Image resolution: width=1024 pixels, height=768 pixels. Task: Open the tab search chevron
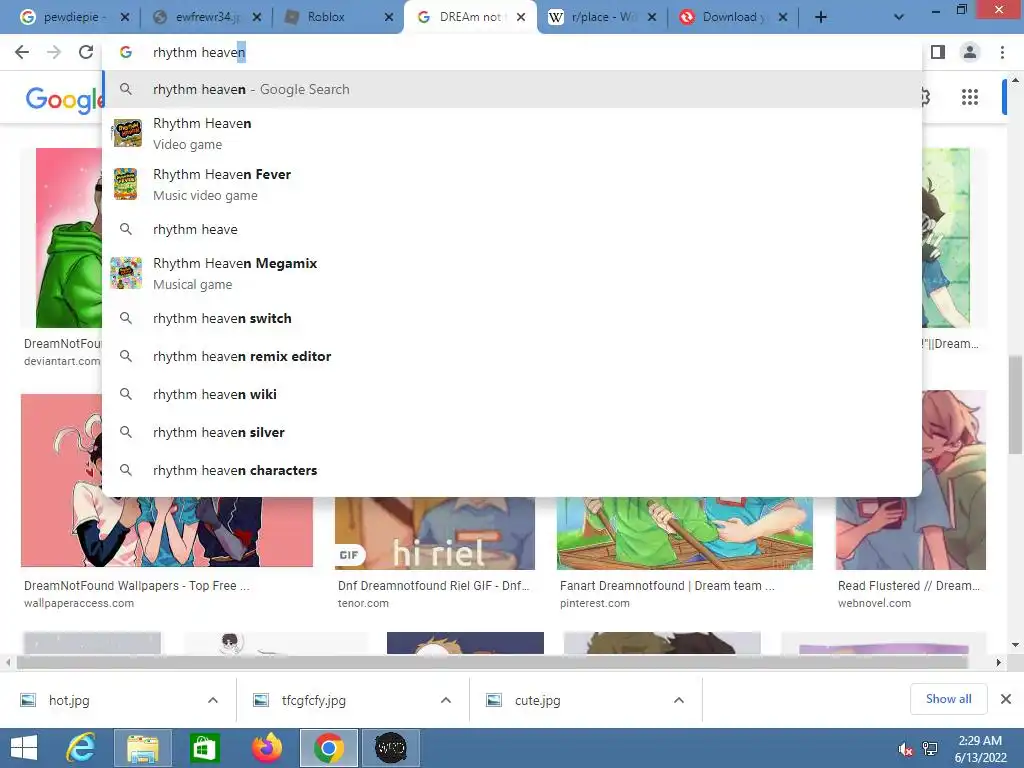point(899,18)
